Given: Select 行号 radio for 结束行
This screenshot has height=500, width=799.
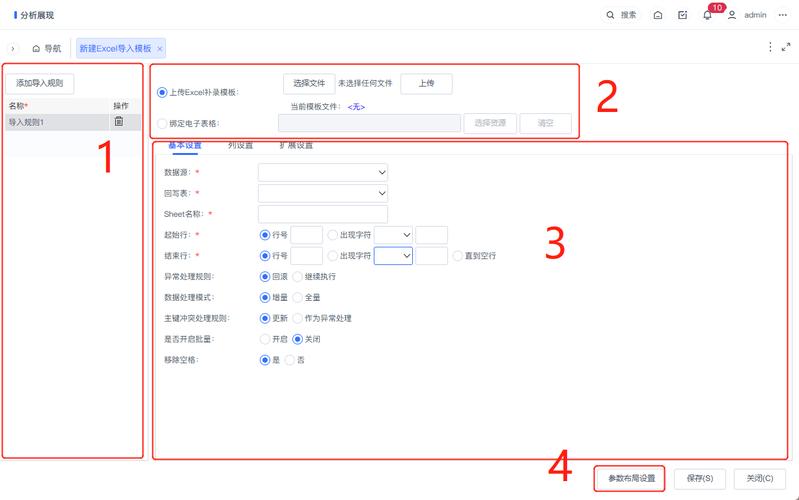Looking at the screenshot, I should (x=264, y=256).
